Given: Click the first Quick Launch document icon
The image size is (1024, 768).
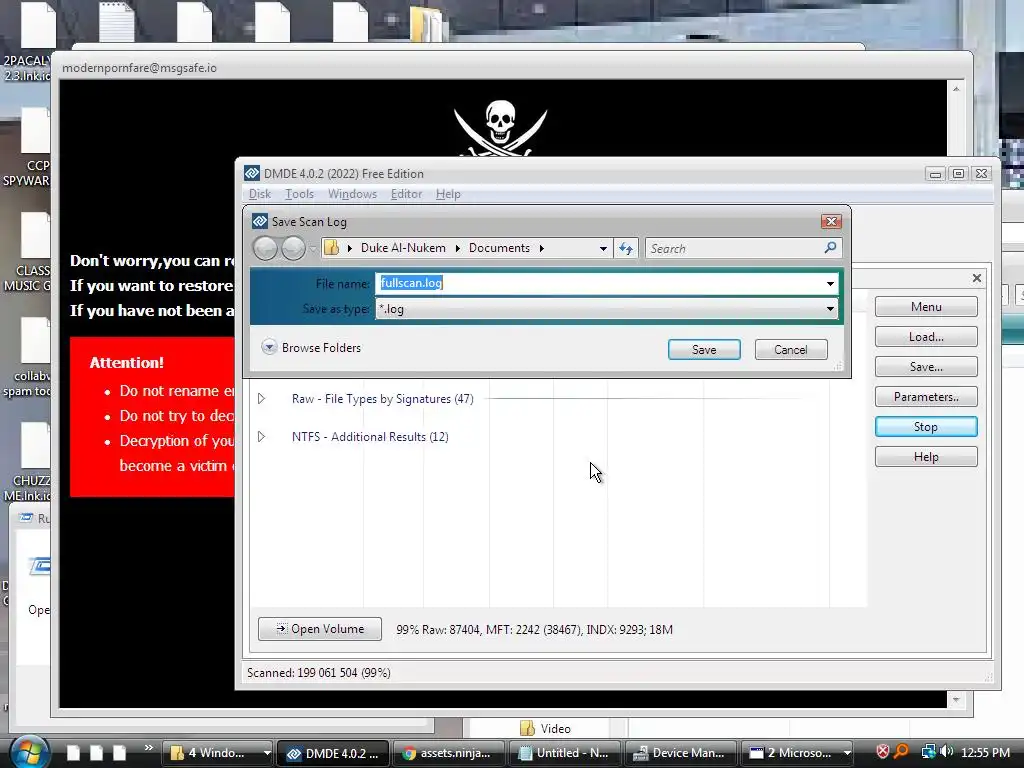Looking at the screenshot, I should [73, 752].
